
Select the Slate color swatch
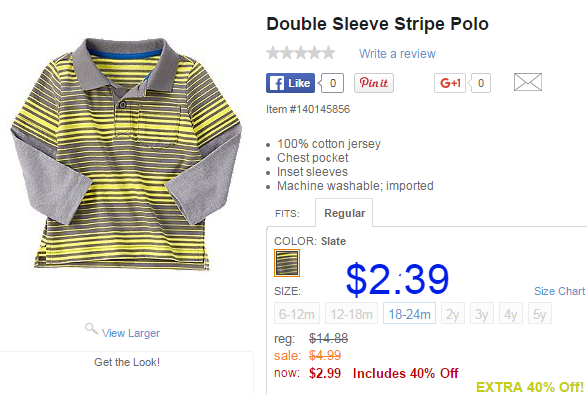click(287, 263)
